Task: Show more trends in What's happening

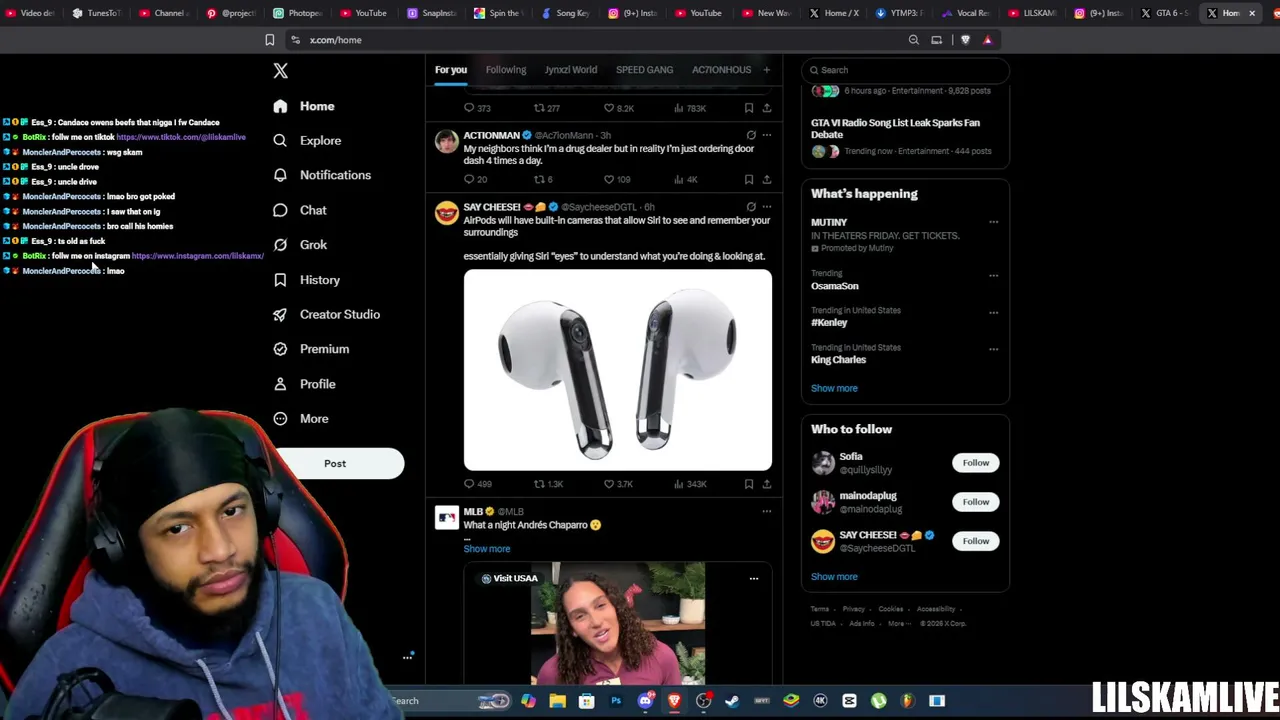Action: [834, 388]
